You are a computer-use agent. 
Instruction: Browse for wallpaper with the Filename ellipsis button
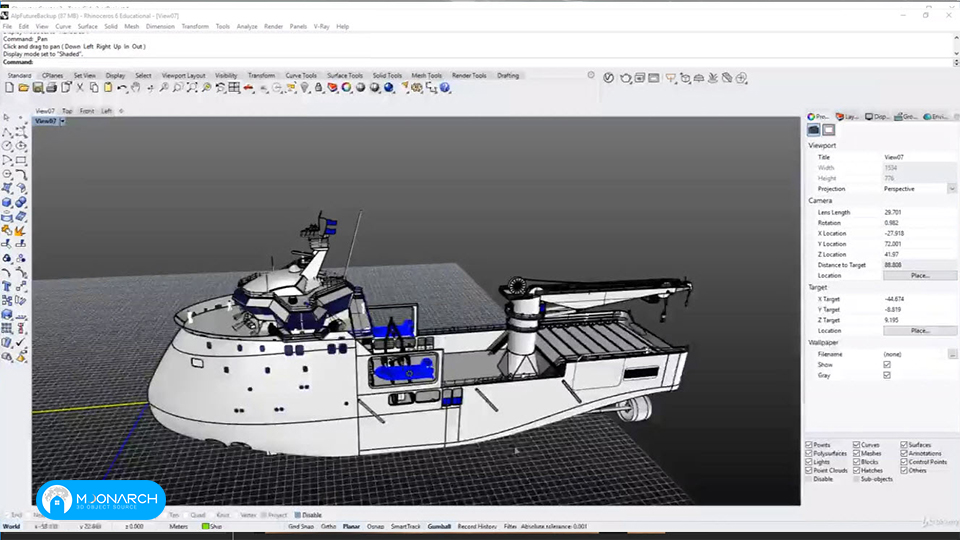coord(952,354)
